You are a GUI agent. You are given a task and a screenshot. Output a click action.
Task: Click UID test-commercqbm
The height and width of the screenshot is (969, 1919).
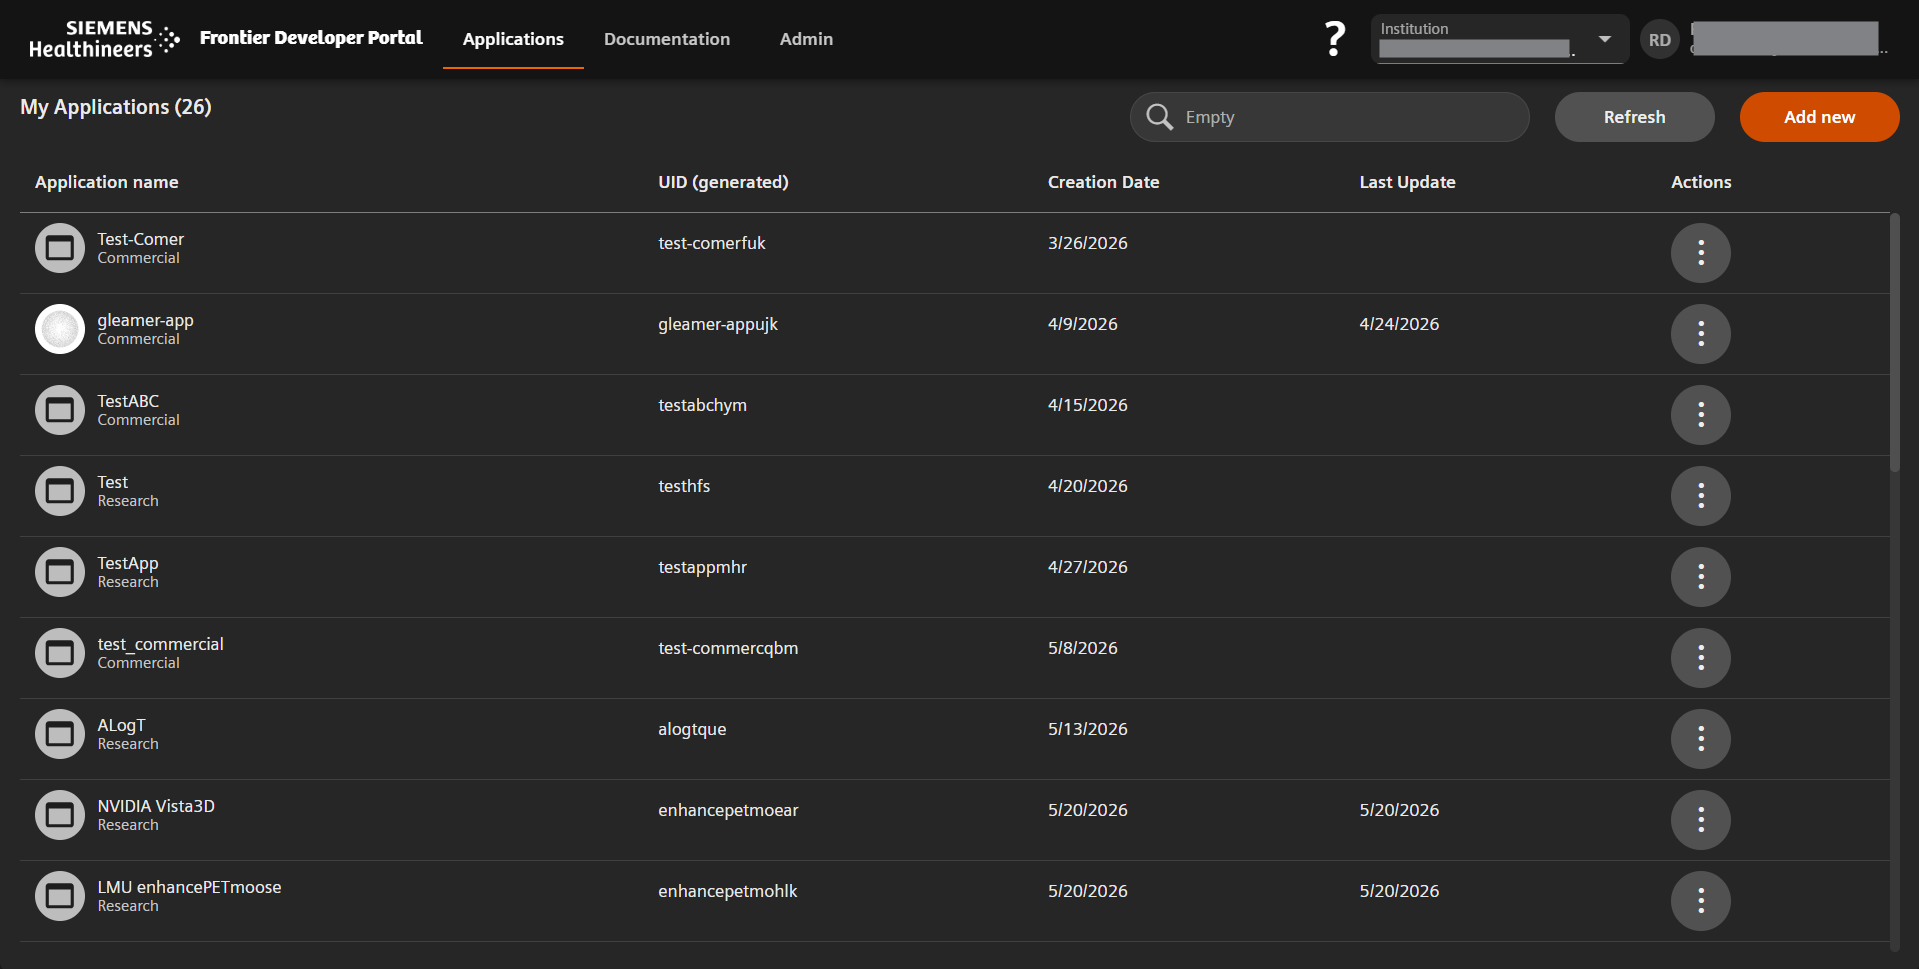(728, 648)
